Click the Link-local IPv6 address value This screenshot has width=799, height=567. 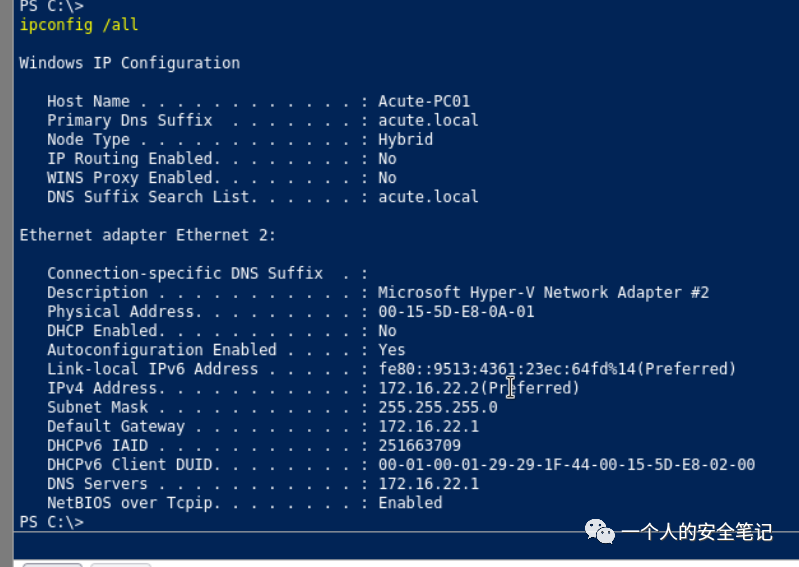(x=556, y=369)
